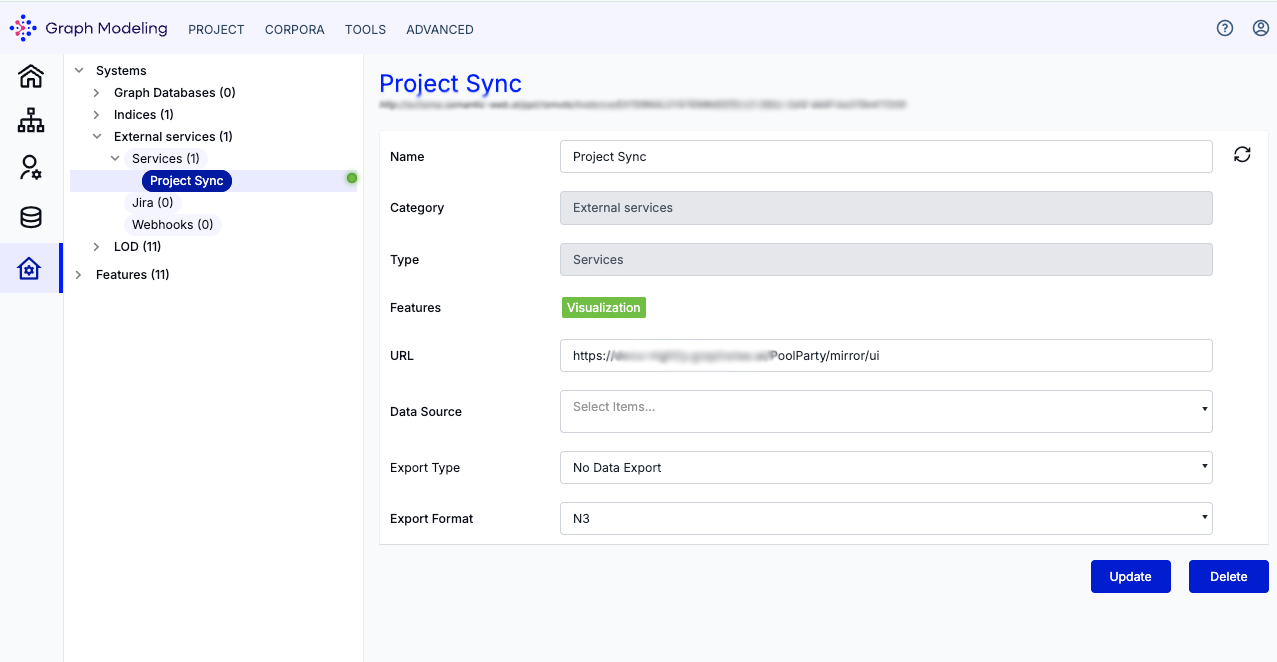Open the PROJECT menu

pos(216,30)
